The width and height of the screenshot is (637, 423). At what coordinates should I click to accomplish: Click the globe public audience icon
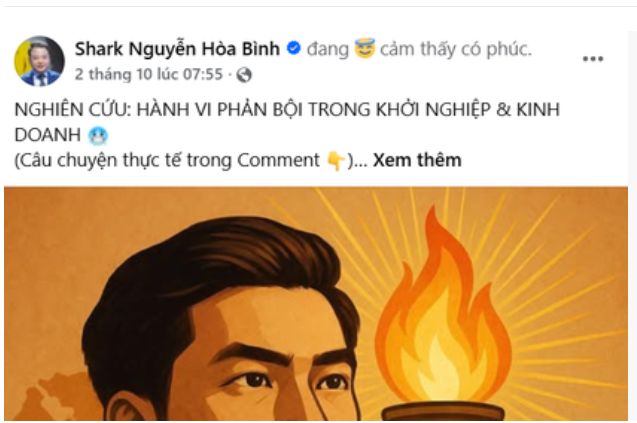[x=244, y=75]
